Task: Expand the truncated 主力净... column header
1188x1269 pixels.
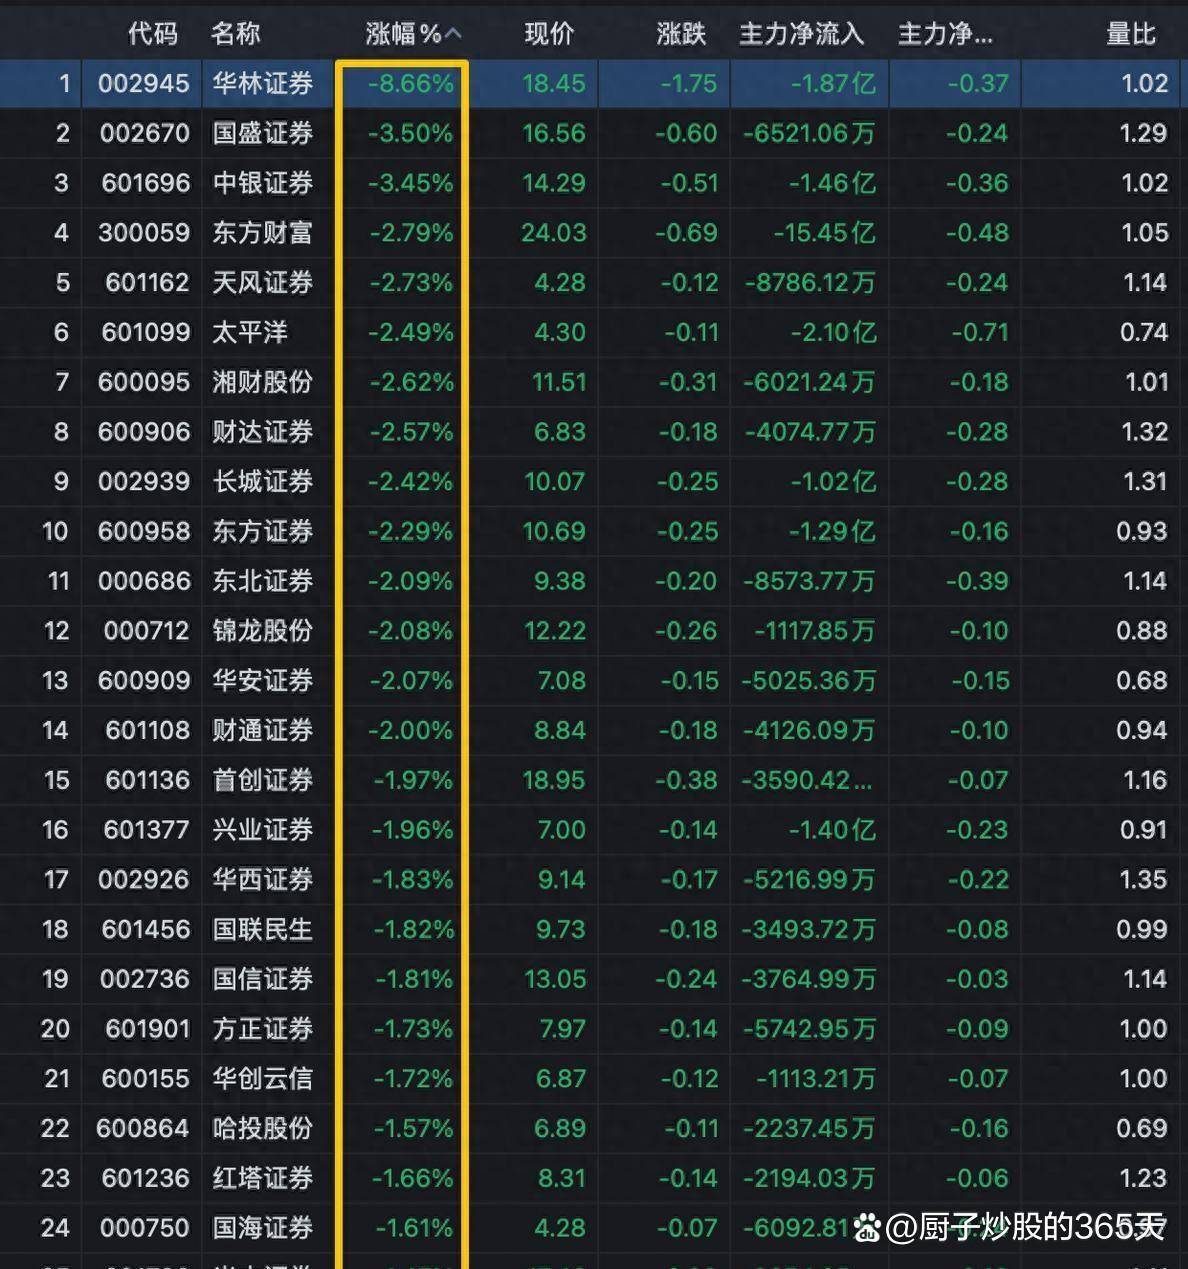Action: (944, 33)
